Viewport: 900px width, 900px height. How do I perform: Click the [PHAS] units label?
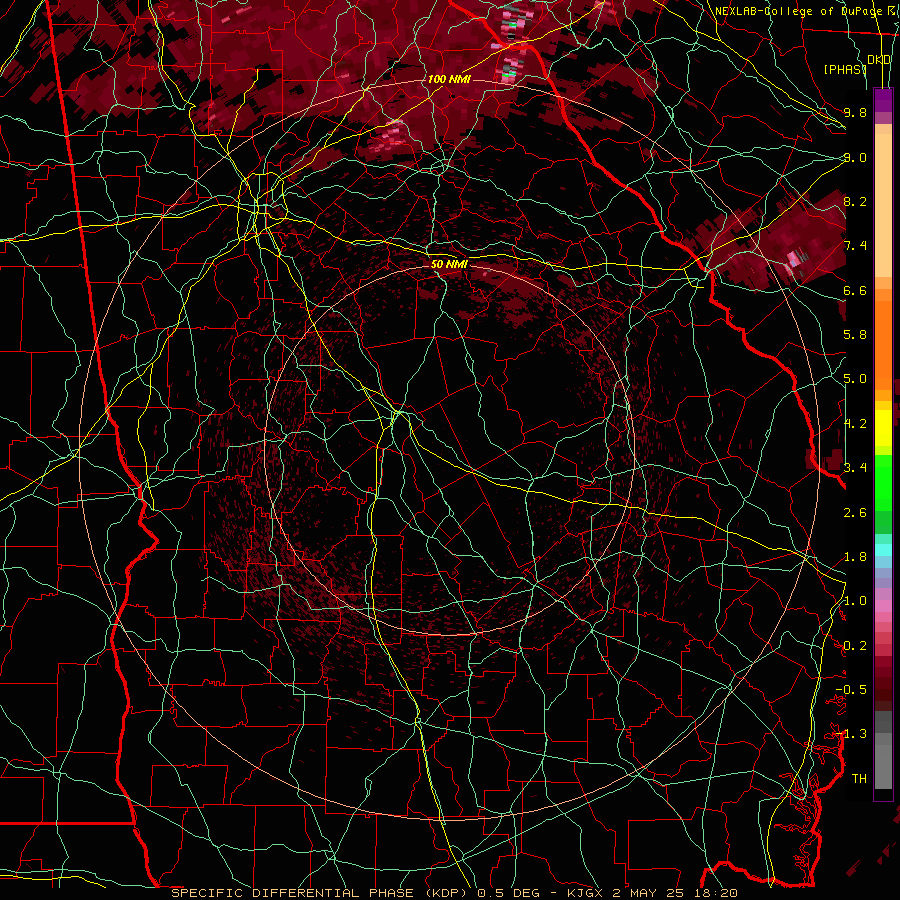(x=845, y=70)
